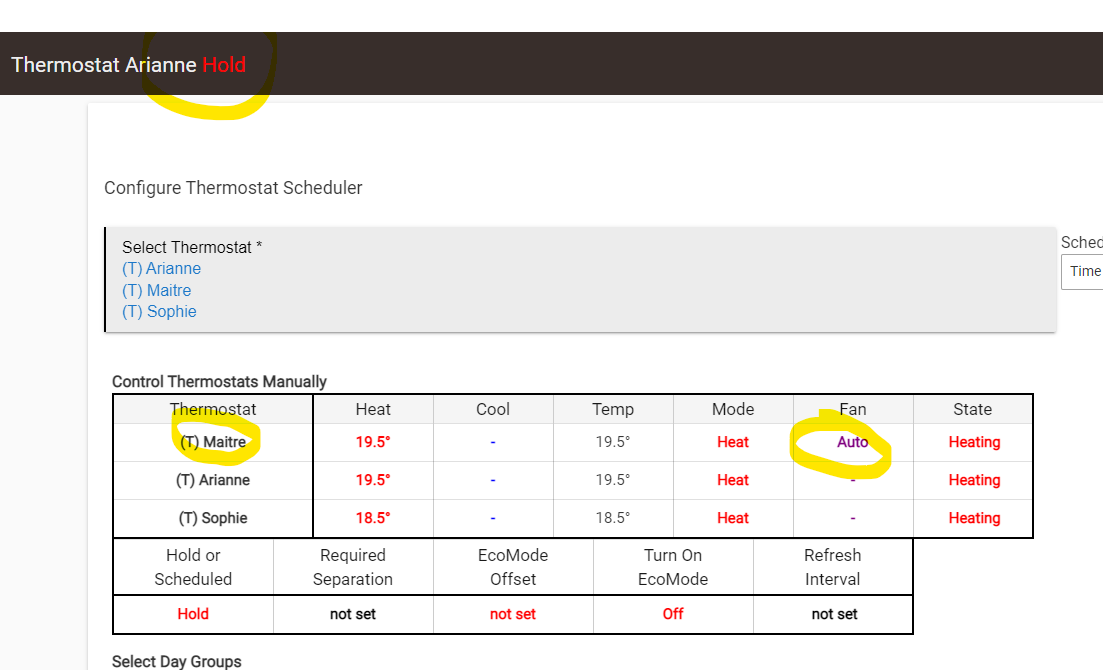Click the (T) Arianne link under Select Thermostat
Image resolution: width=1103 pixels, height=670 pixels.
click(x=161, y=269)
